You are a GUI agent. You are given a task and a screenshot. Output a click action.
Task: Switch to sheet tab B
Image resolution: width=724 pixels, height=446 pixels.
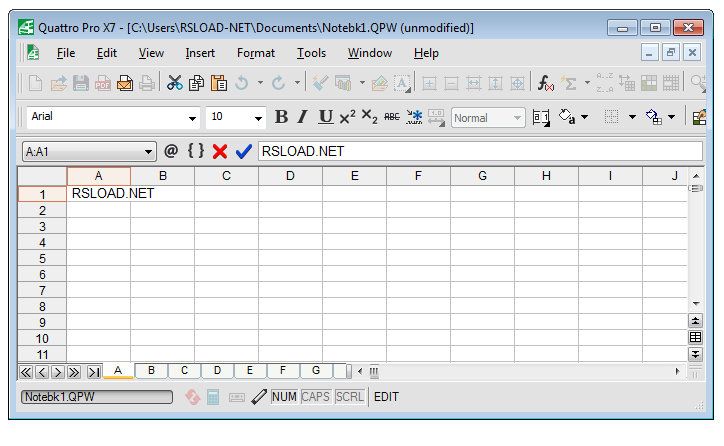[151, 370]
